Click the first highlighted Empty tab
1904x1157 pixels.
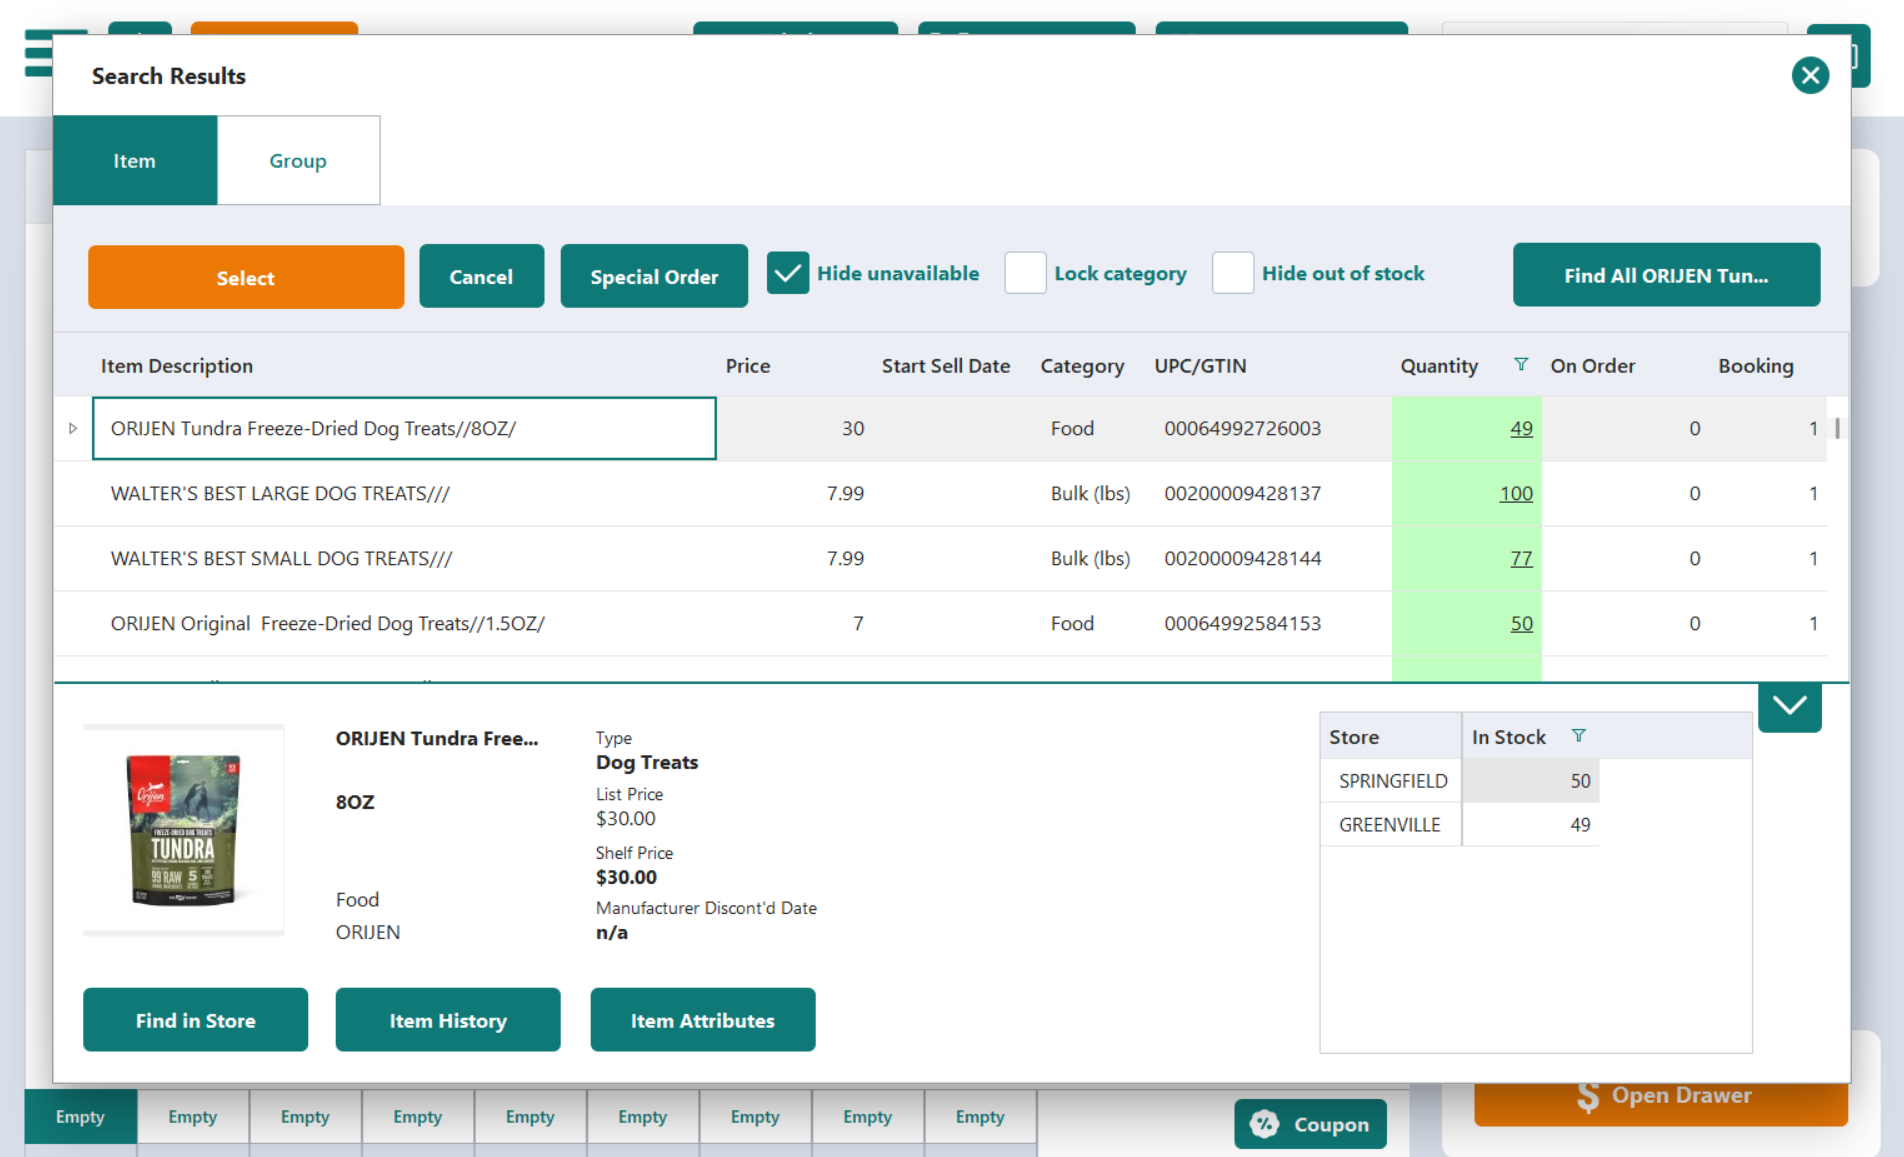[x=80, y=1116]
